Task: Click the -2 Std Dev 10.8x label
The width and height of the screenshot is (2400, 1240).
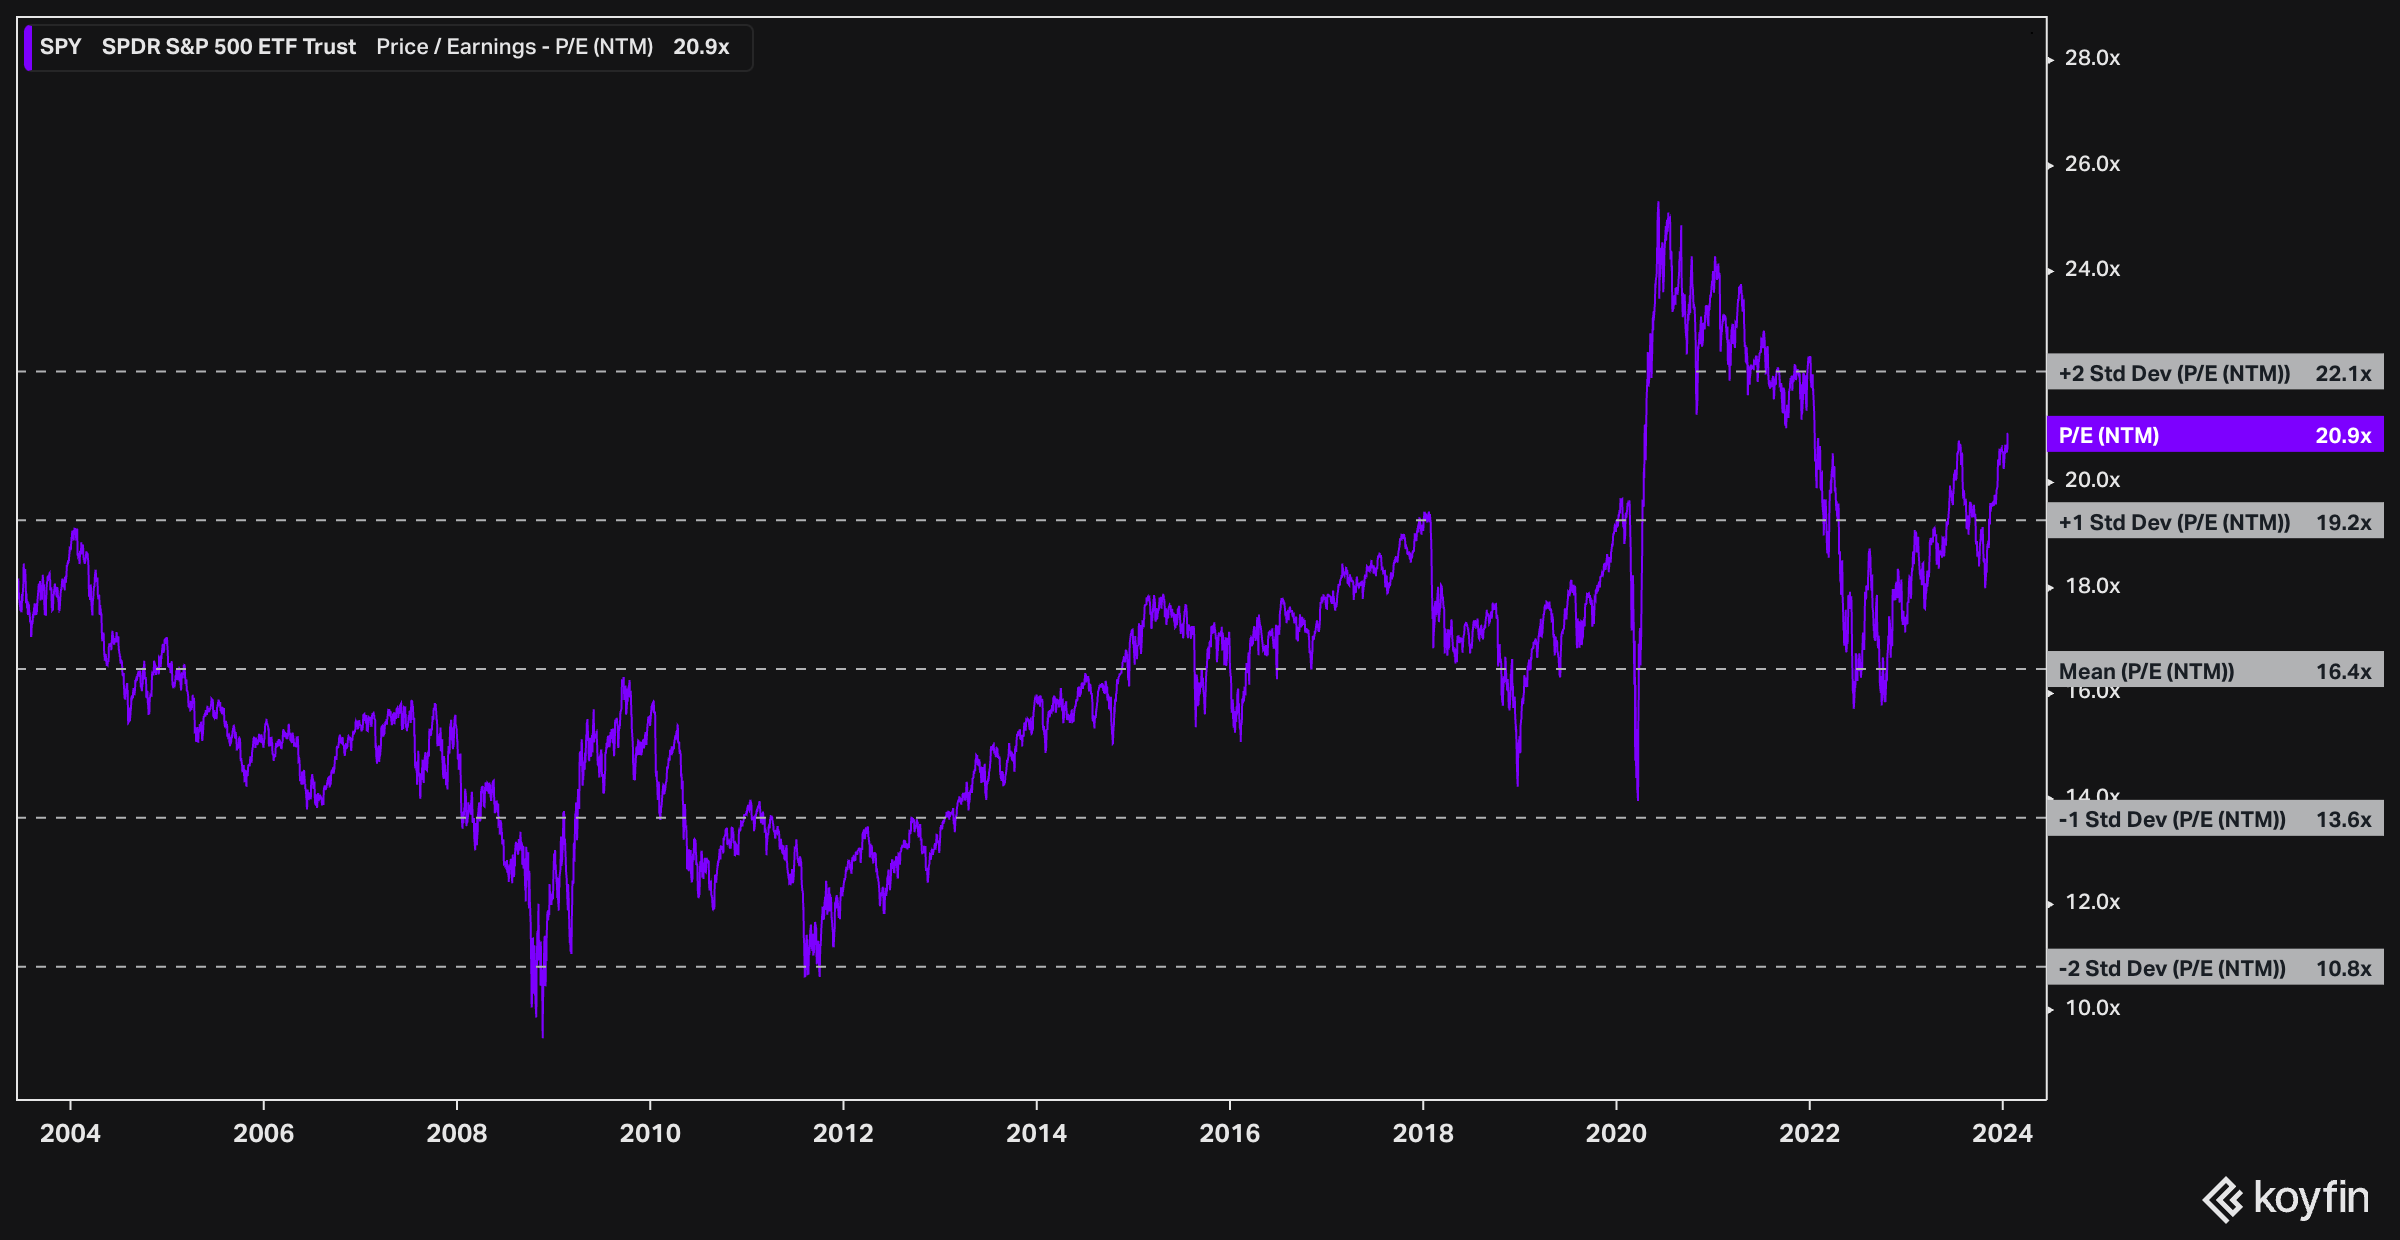Action: [2214, 968]
